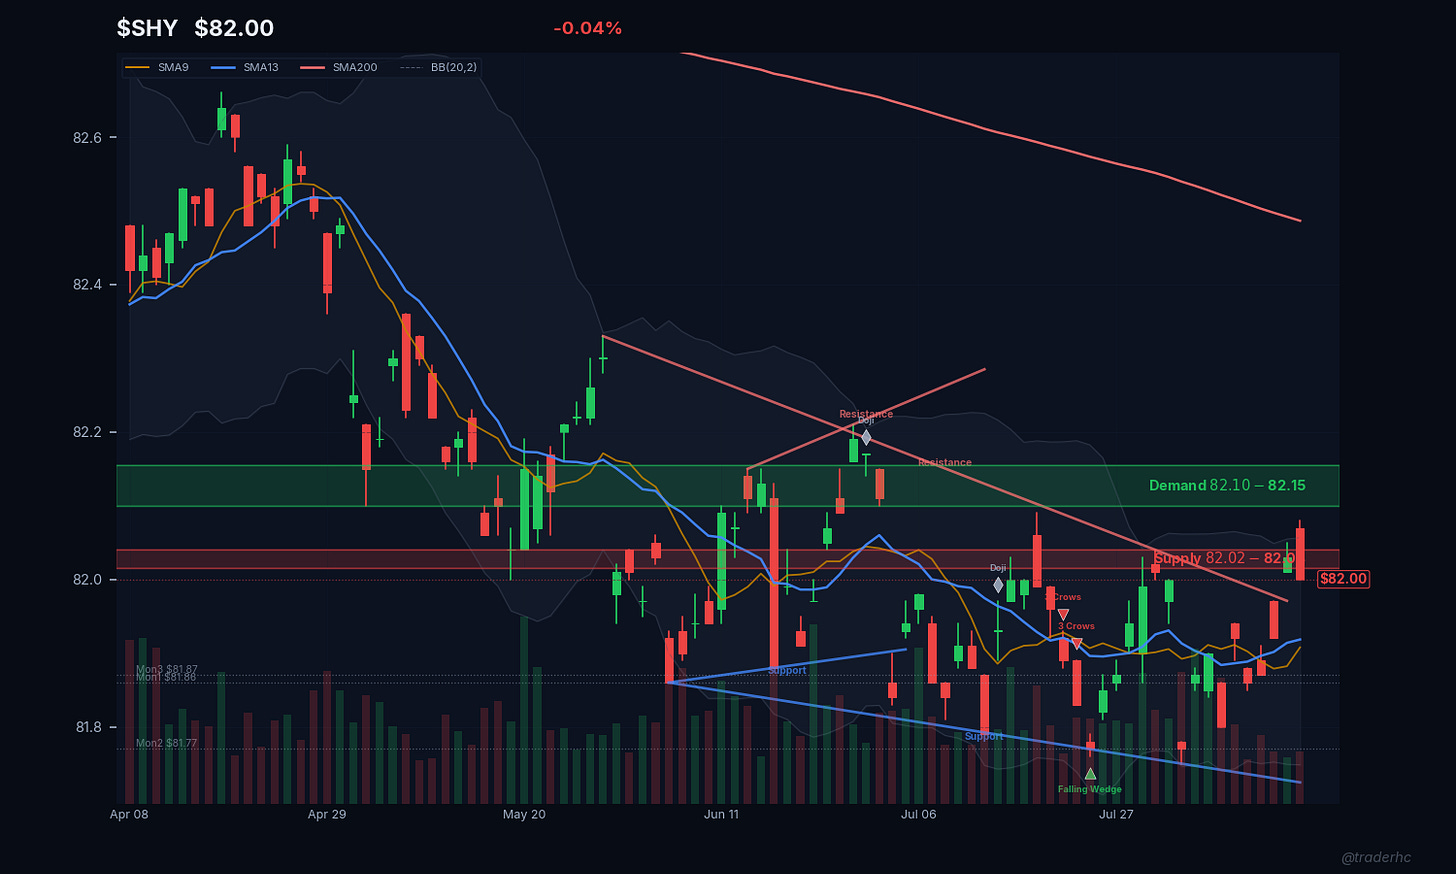Viewport: 1456px width, 874px height.
Task: Click the 82.2 price axis label
Action: coord(87,432)
